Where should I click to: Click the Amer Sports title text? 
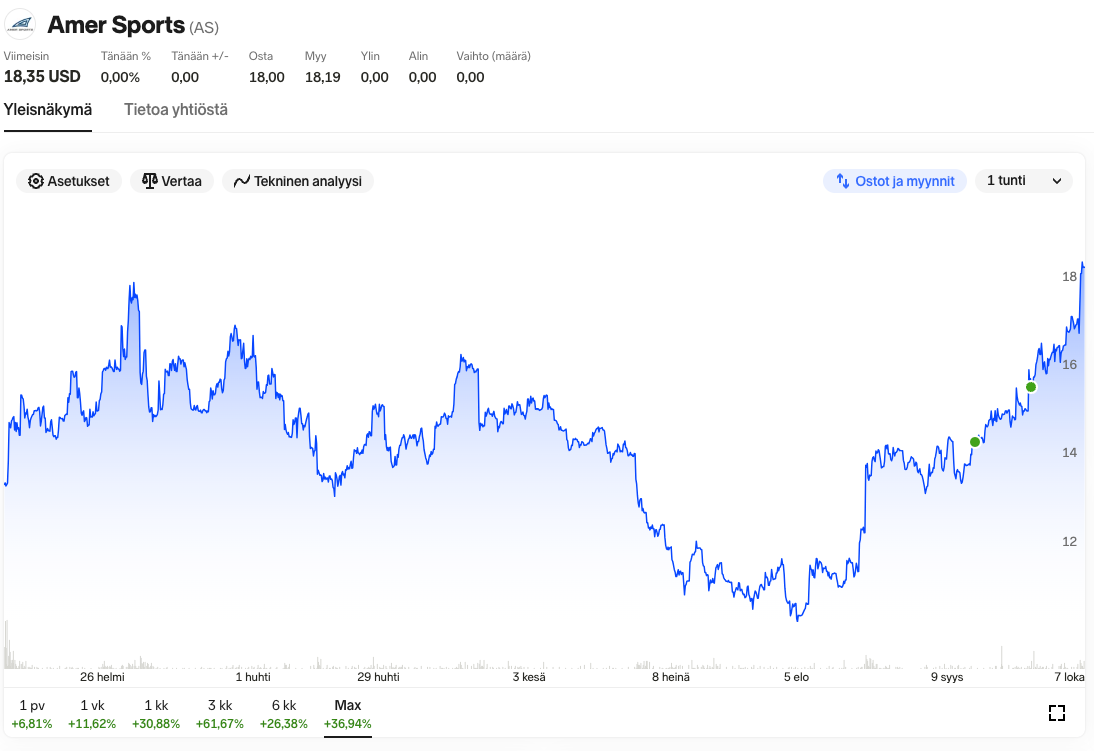116,25
